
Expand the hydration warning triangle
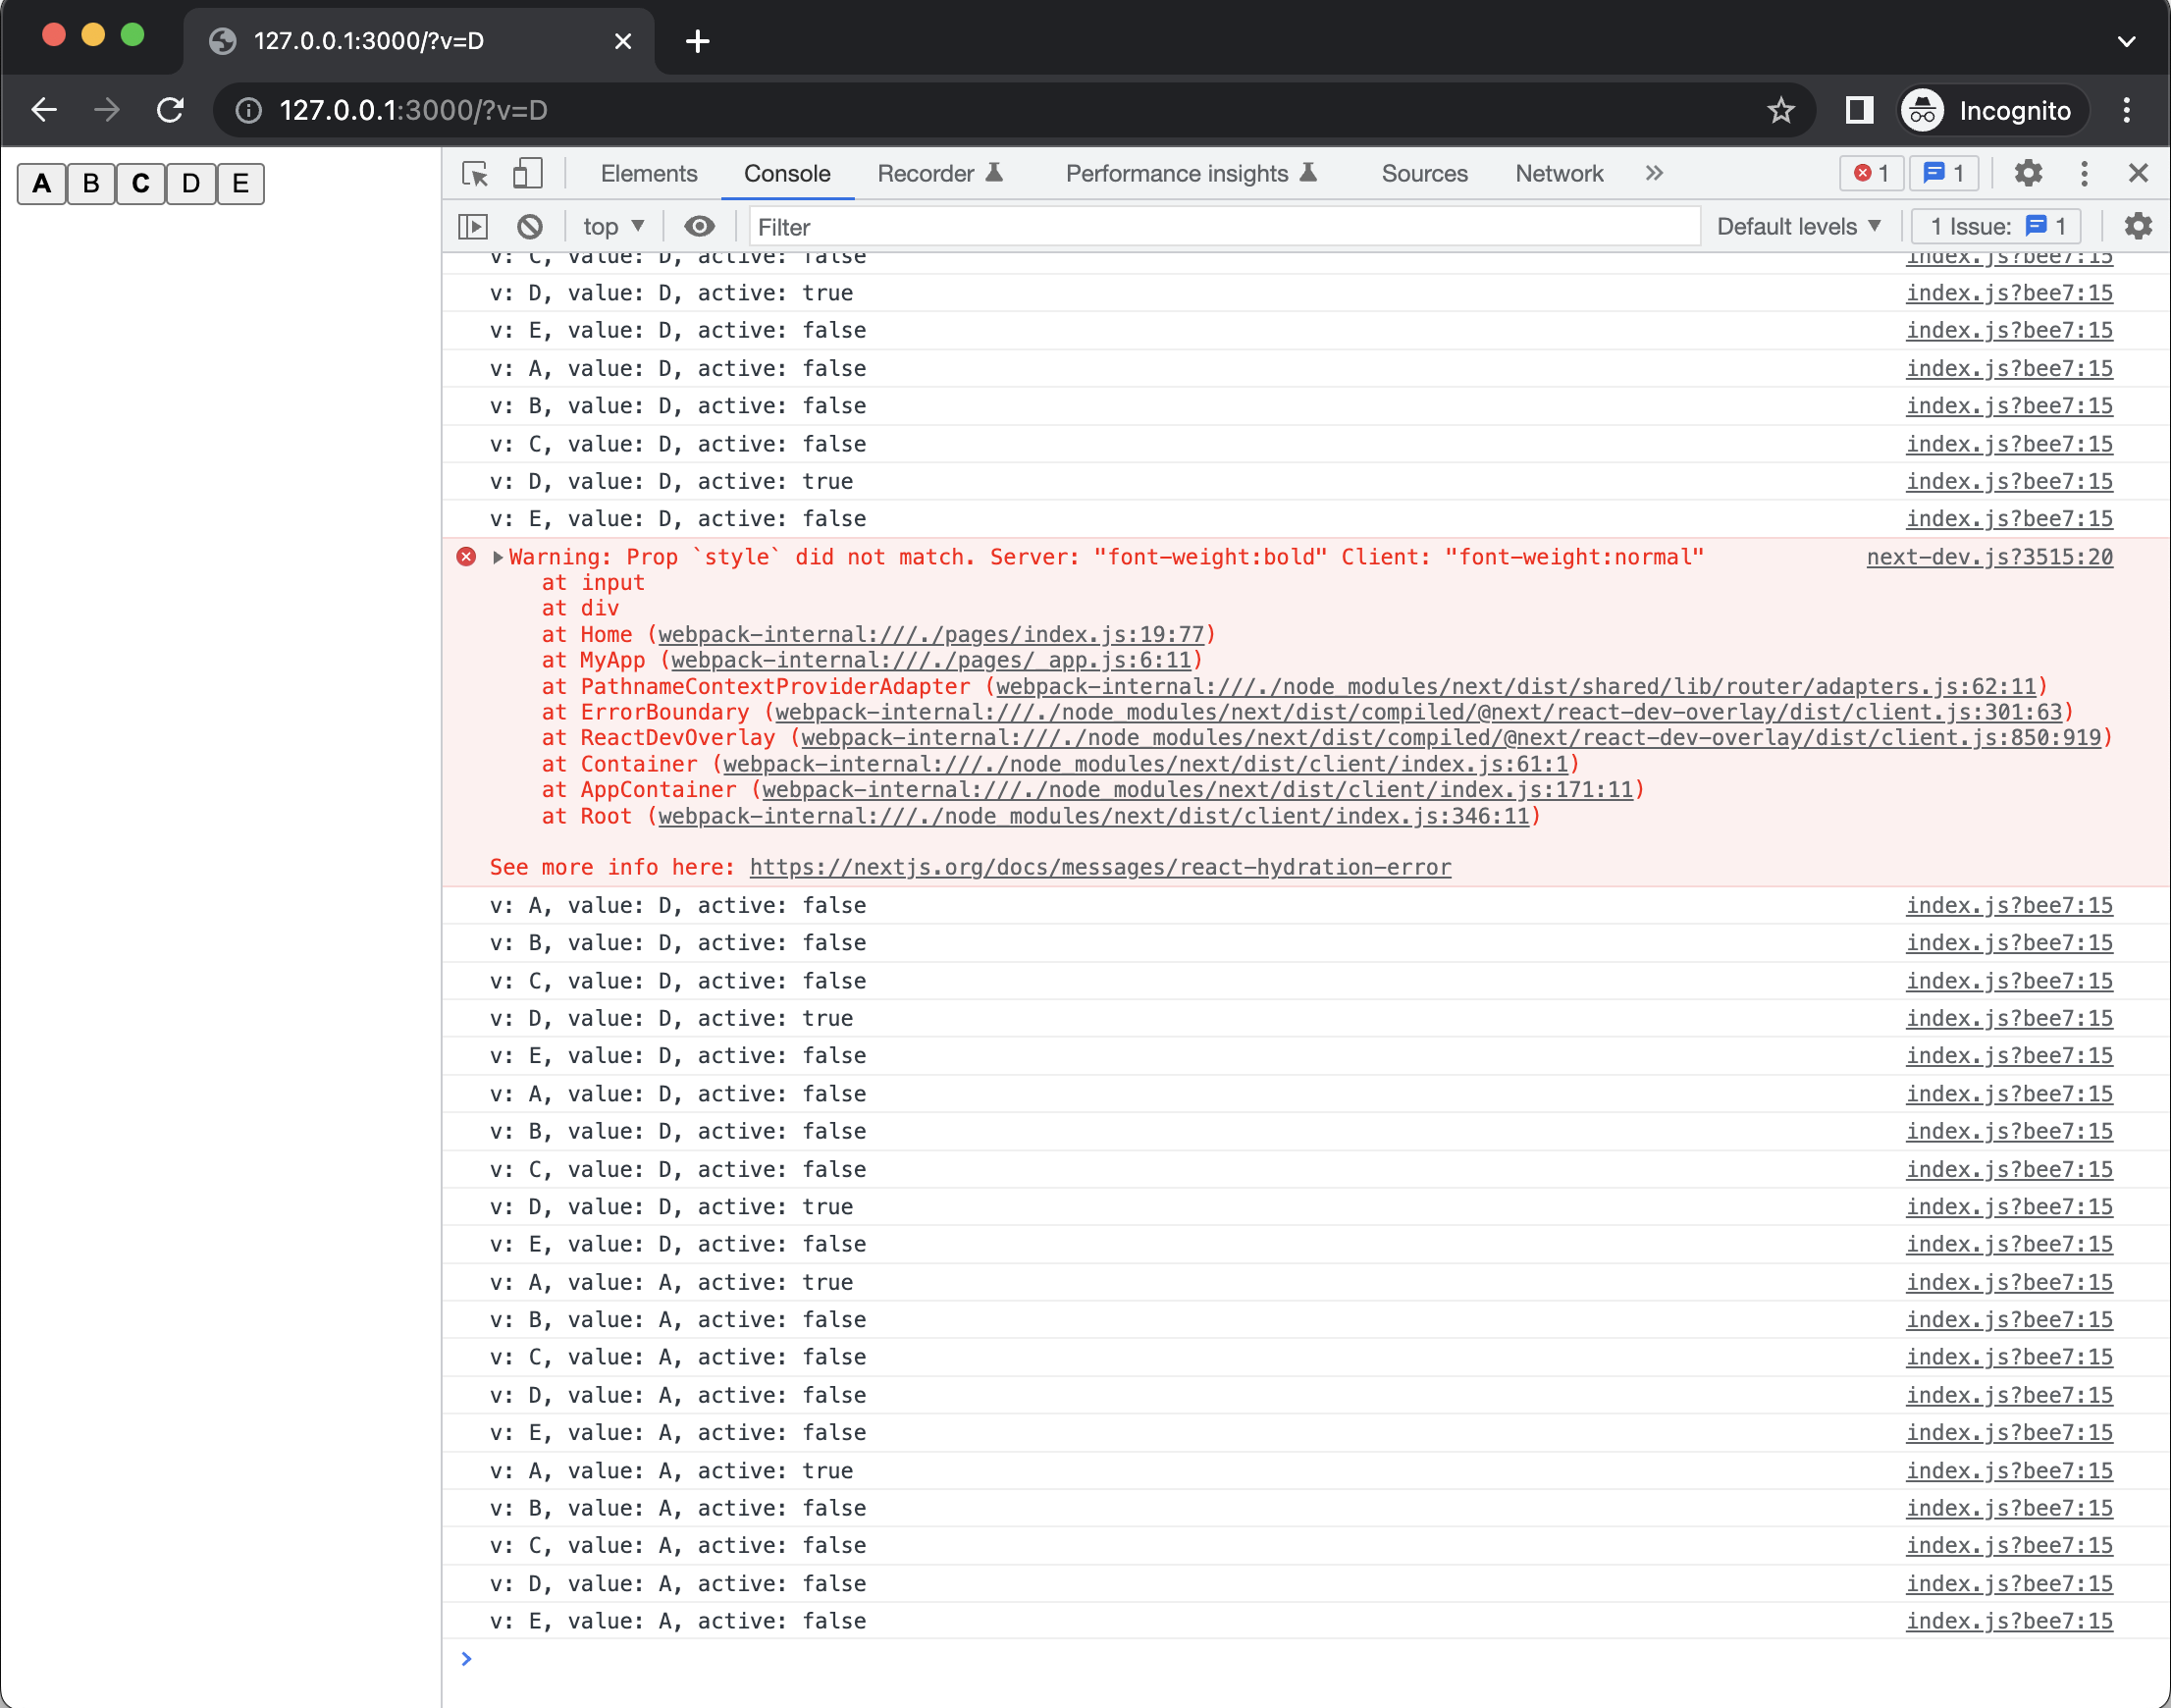tap(497, 557)
